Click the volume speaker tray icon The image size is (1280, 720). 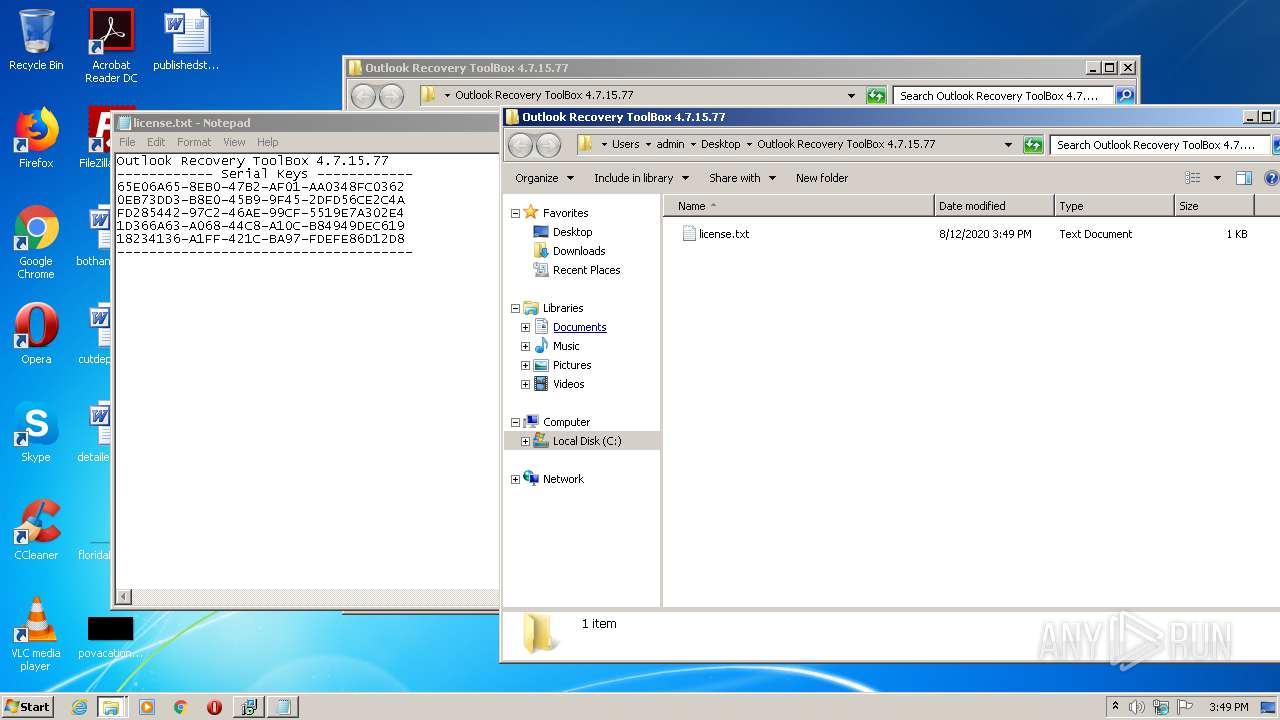(x=1137, y=707)
